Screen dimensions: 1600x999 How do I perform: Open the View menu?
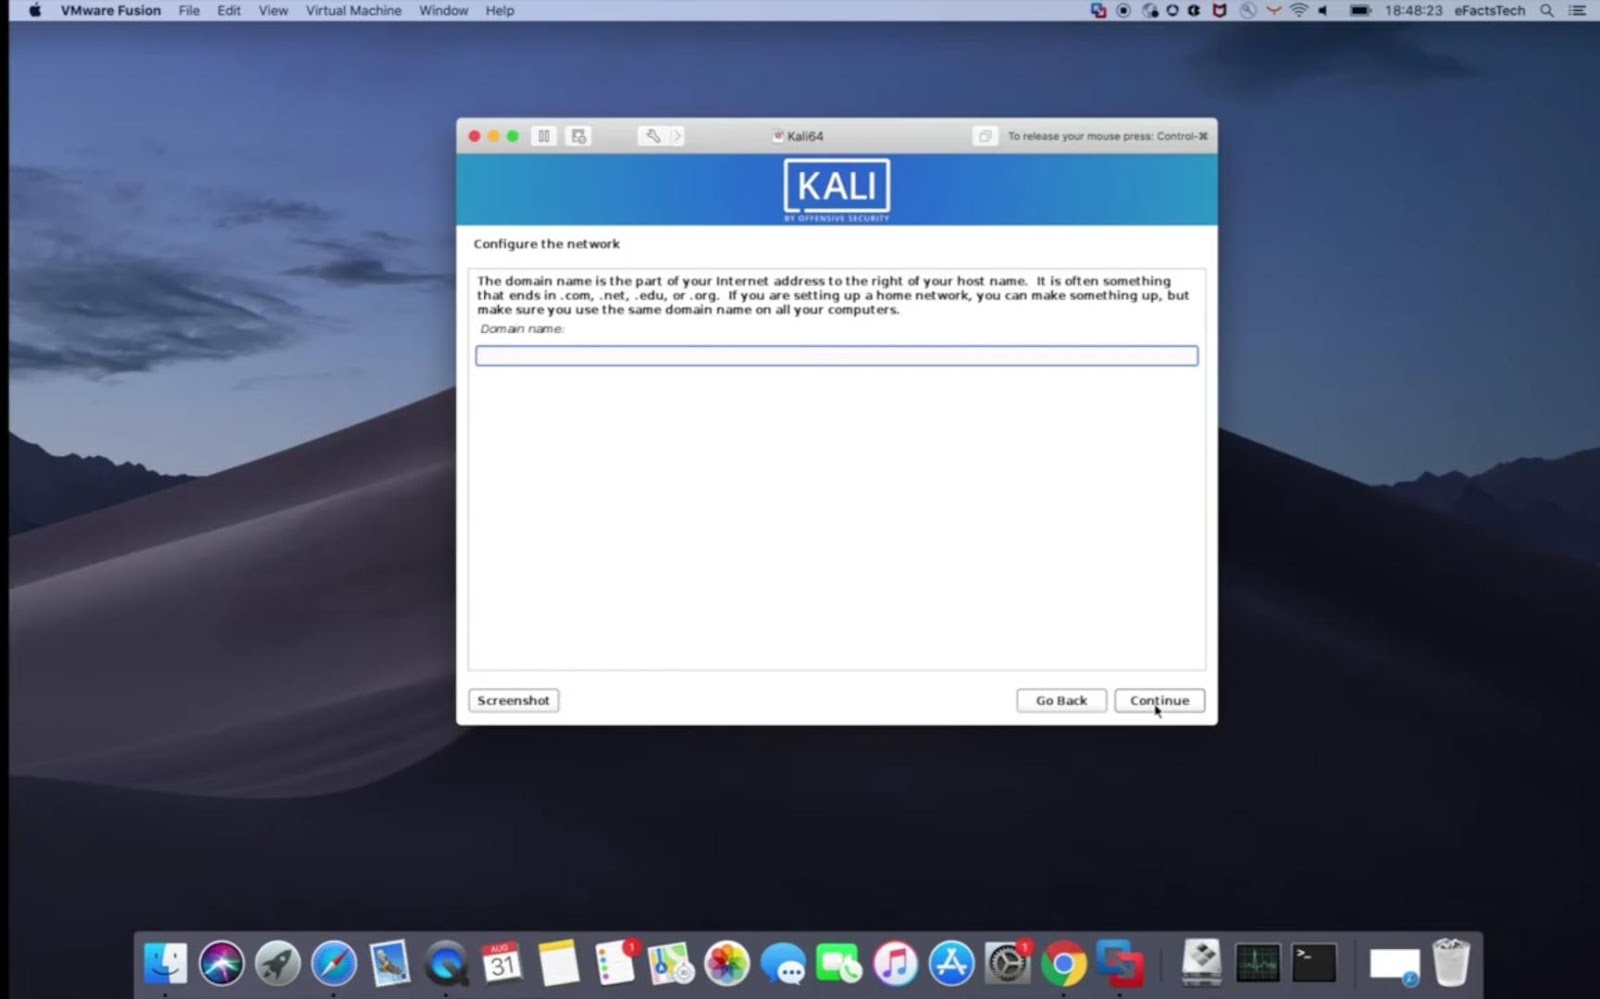pos(273,10)
